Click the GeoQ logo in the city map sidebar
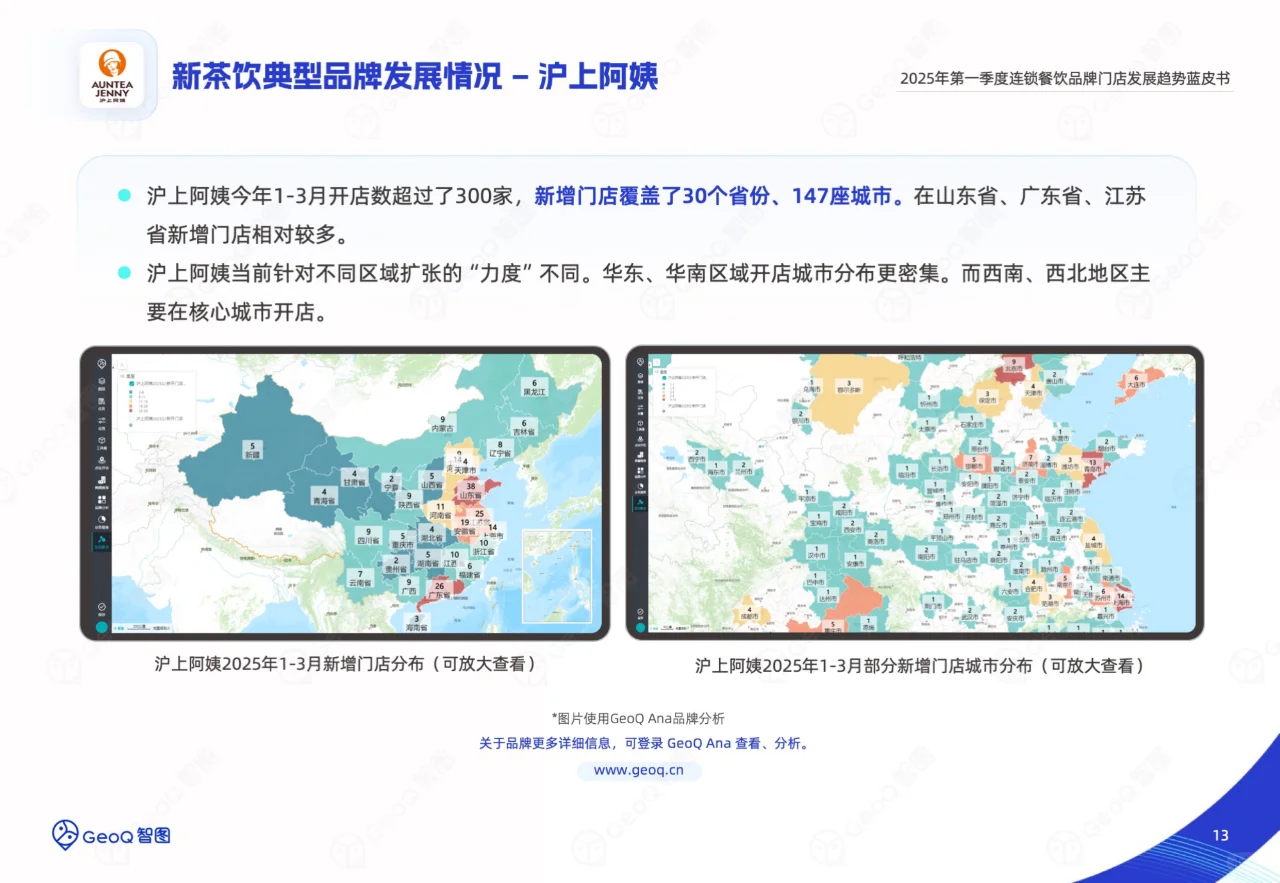Screen dimensions: 1280x883 point(640,363)
